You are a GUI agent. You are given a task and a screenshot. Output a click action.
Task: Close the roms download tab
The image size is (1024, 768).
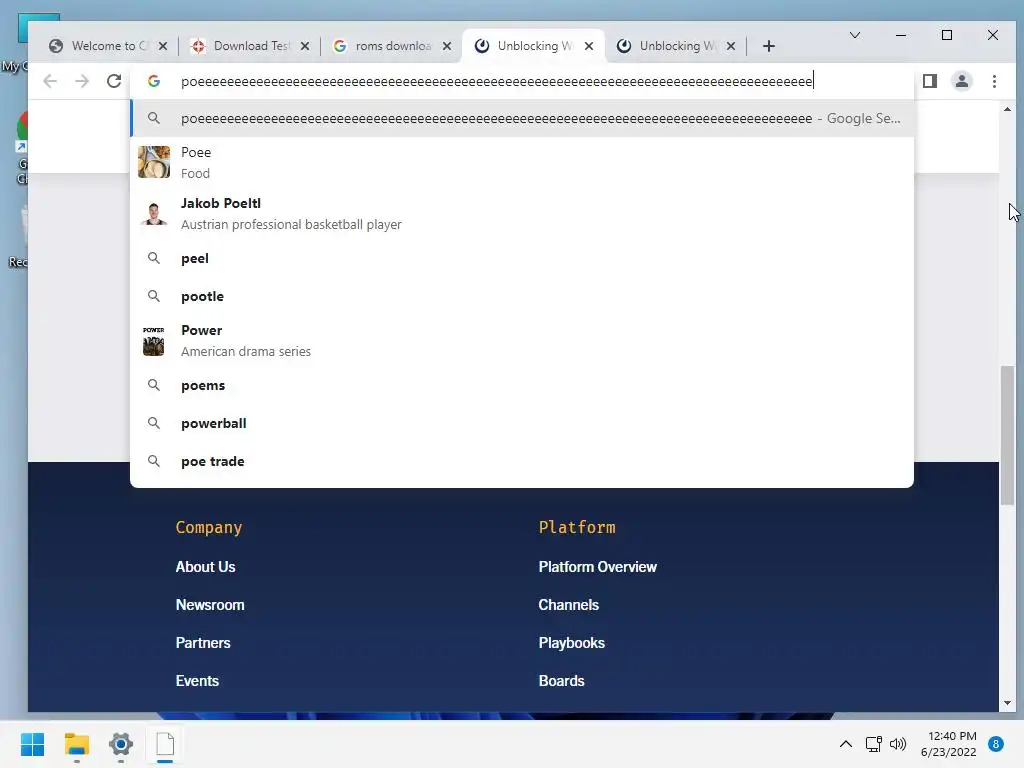click(x=447, y=46)
